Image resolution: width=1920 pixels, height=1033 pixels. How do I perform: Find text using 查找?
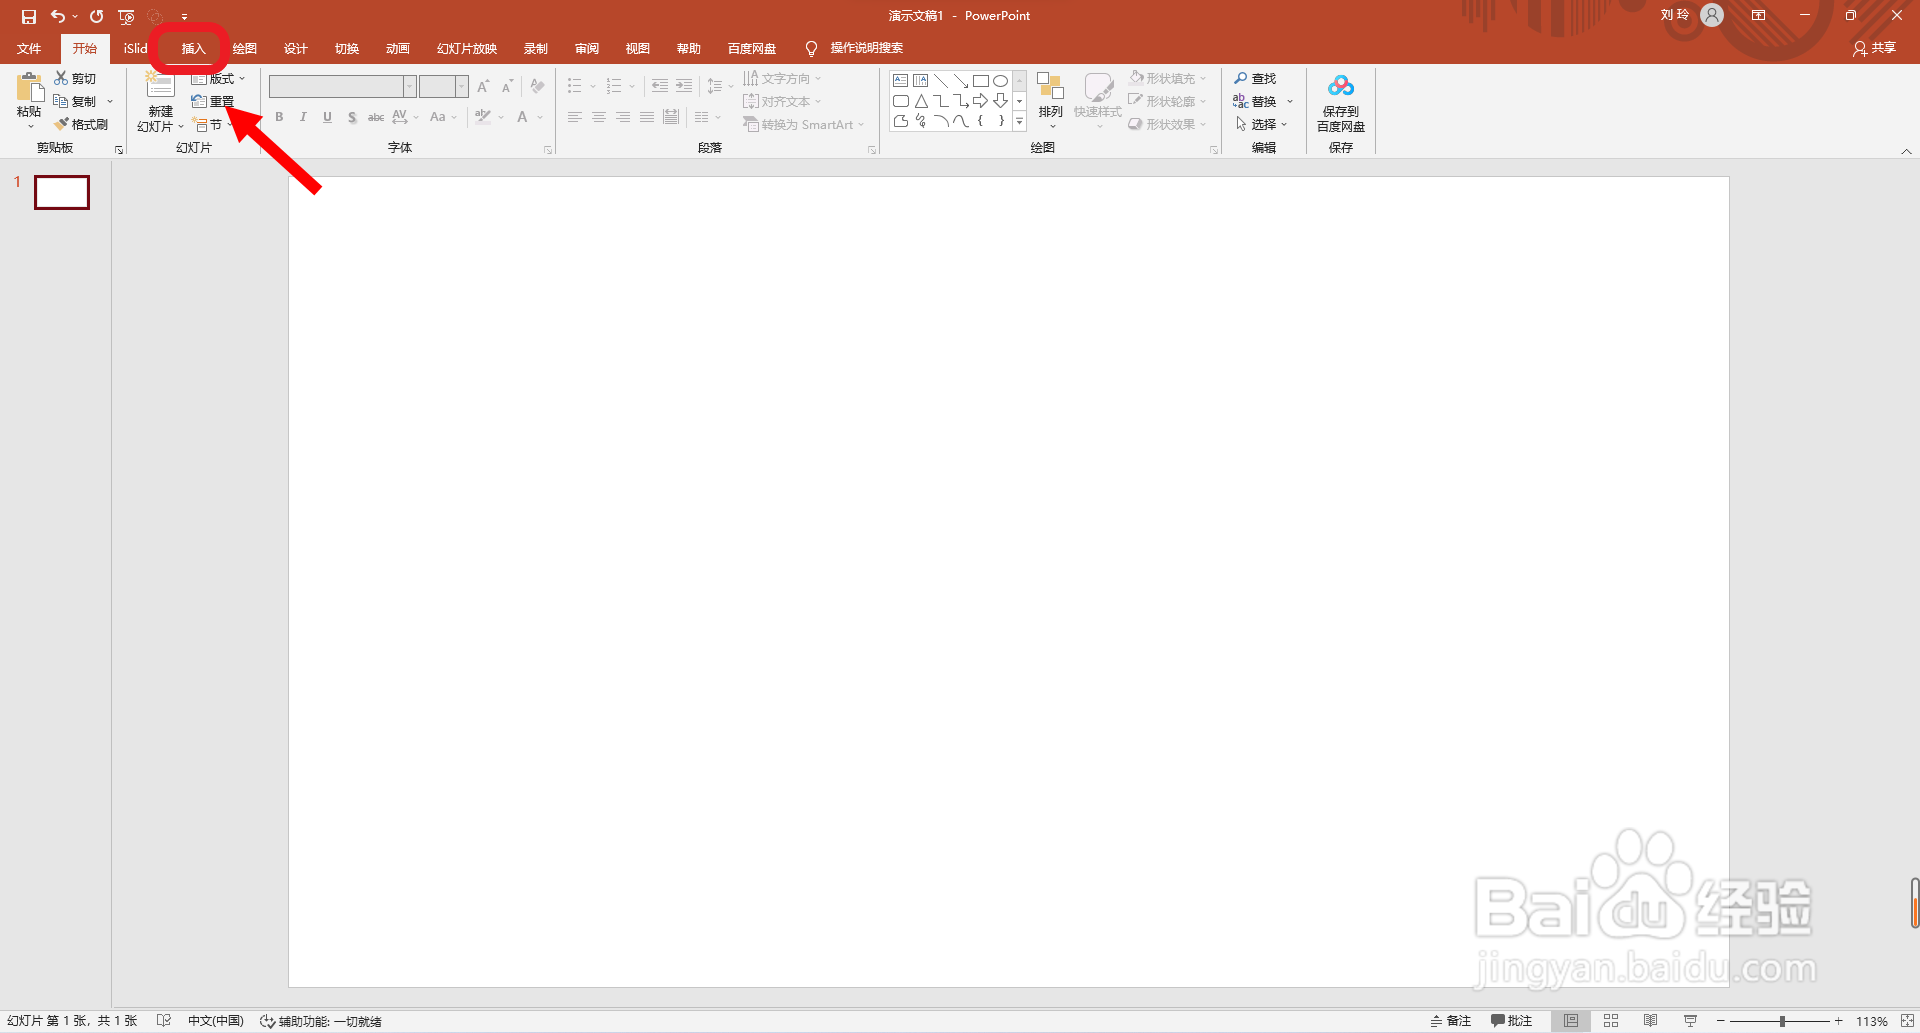[x=1255, y=78]
